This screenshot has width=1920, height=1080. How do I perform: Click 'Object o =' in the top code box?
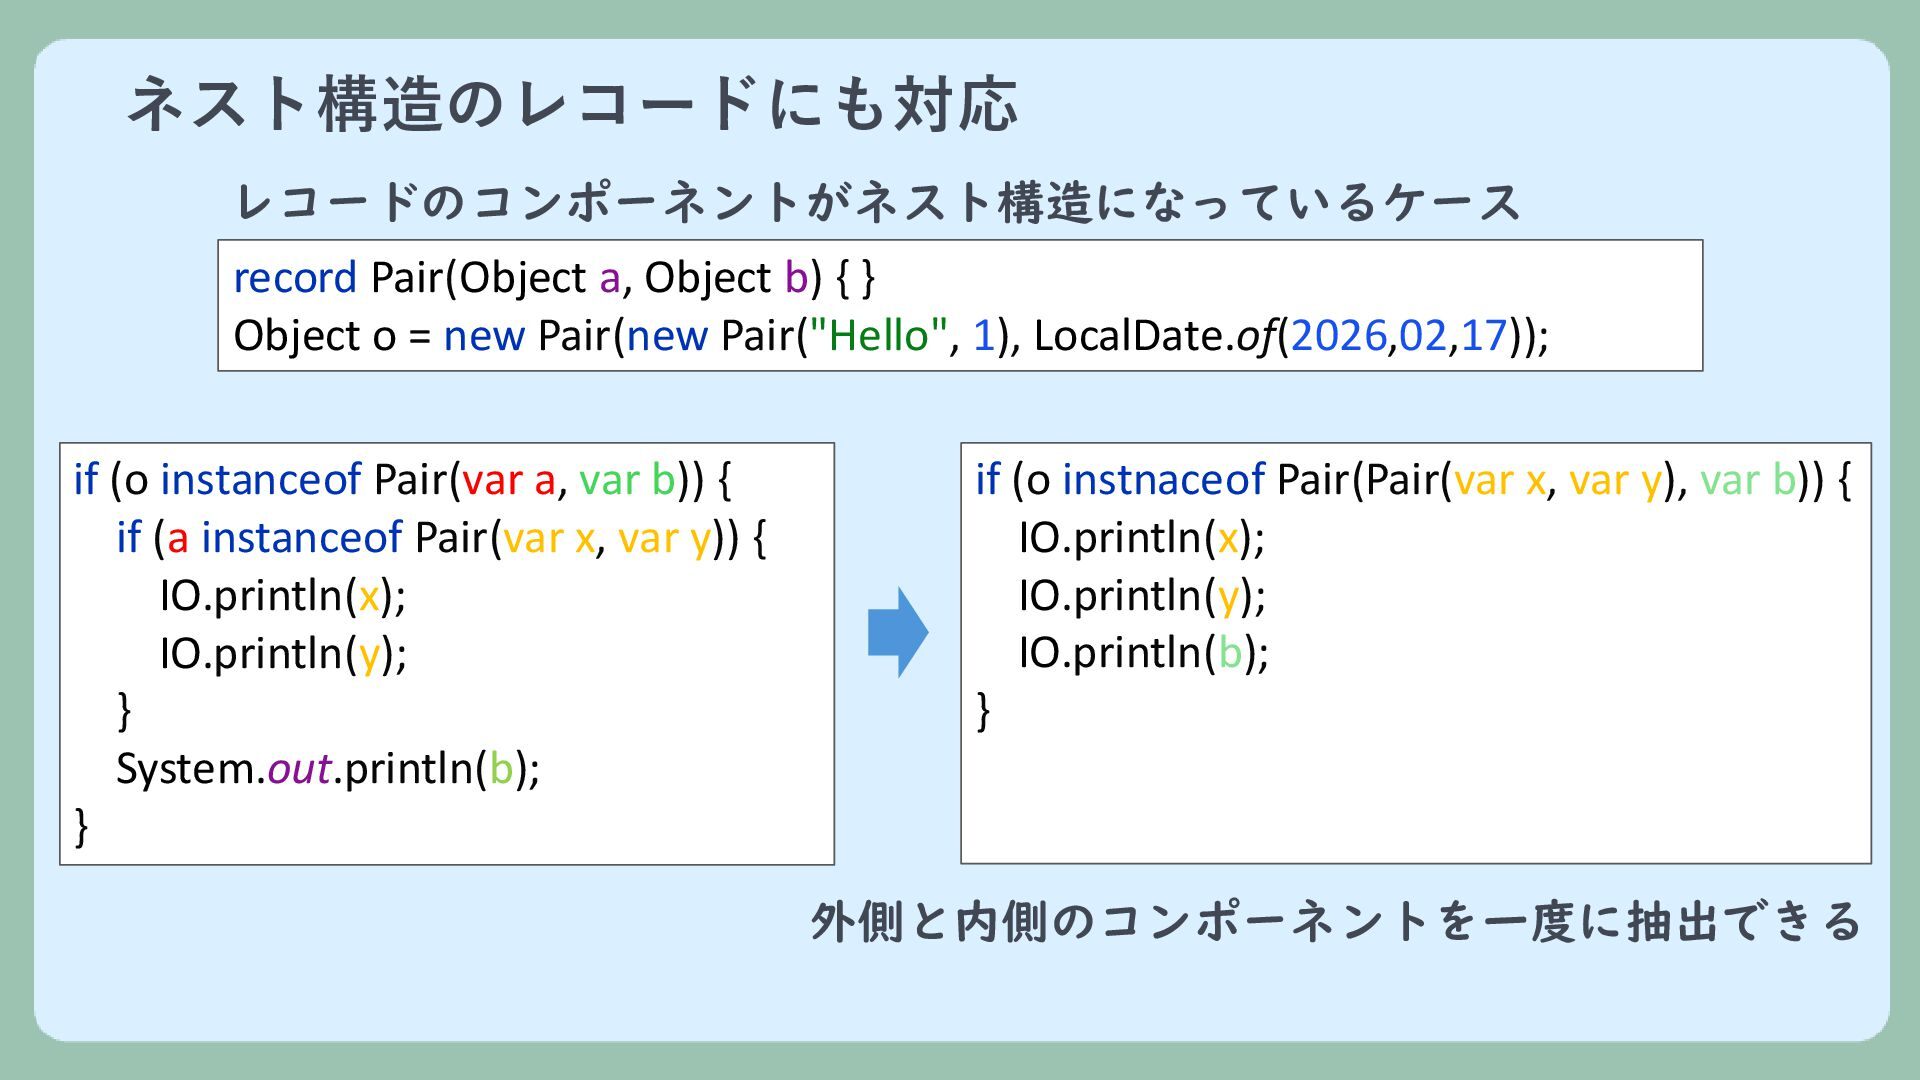tap(331, 336)
